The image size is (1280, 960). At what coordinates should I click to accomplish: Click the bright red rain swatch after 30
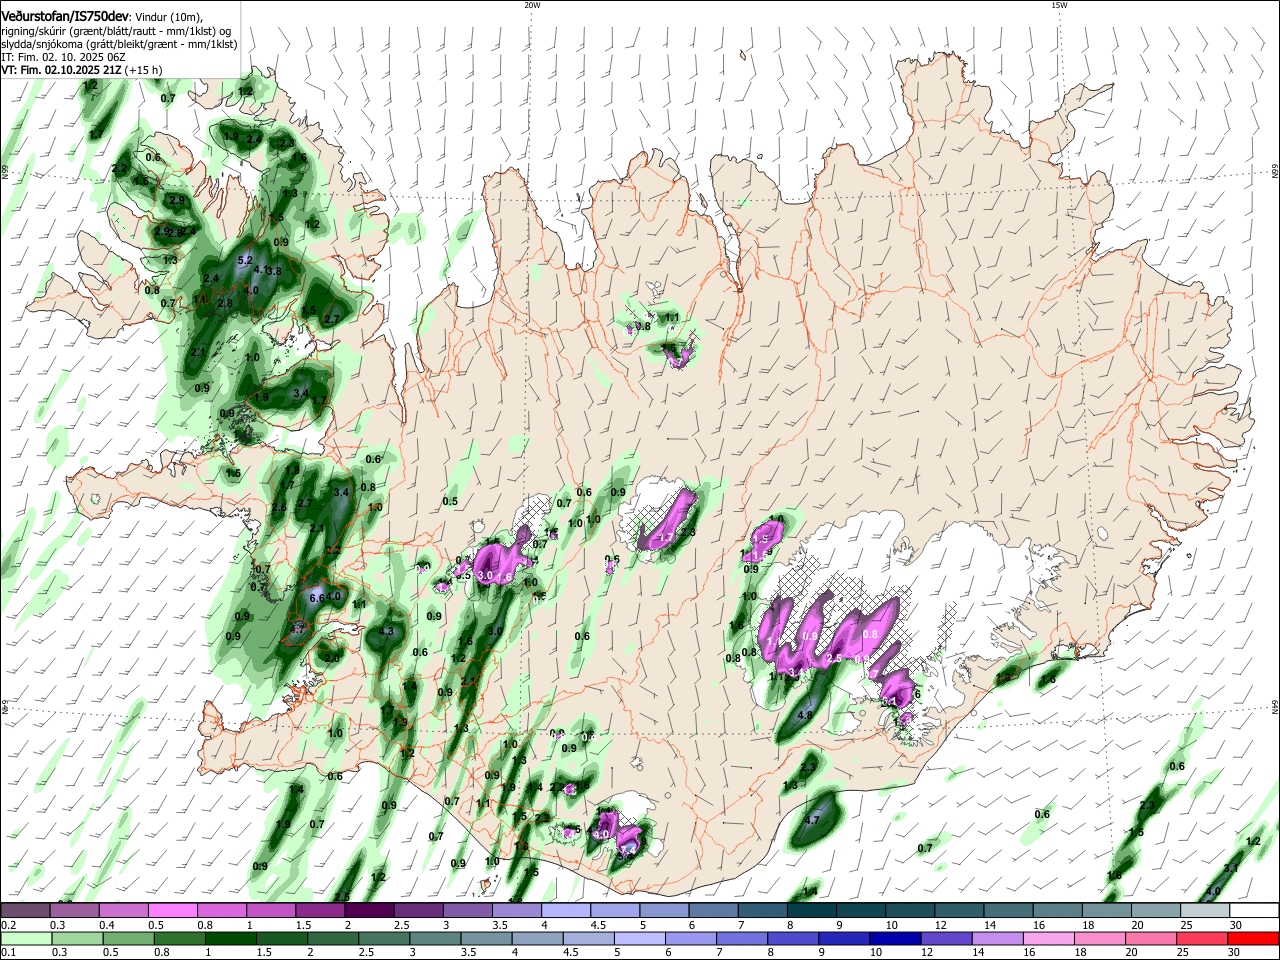[x=1251, y=938]
